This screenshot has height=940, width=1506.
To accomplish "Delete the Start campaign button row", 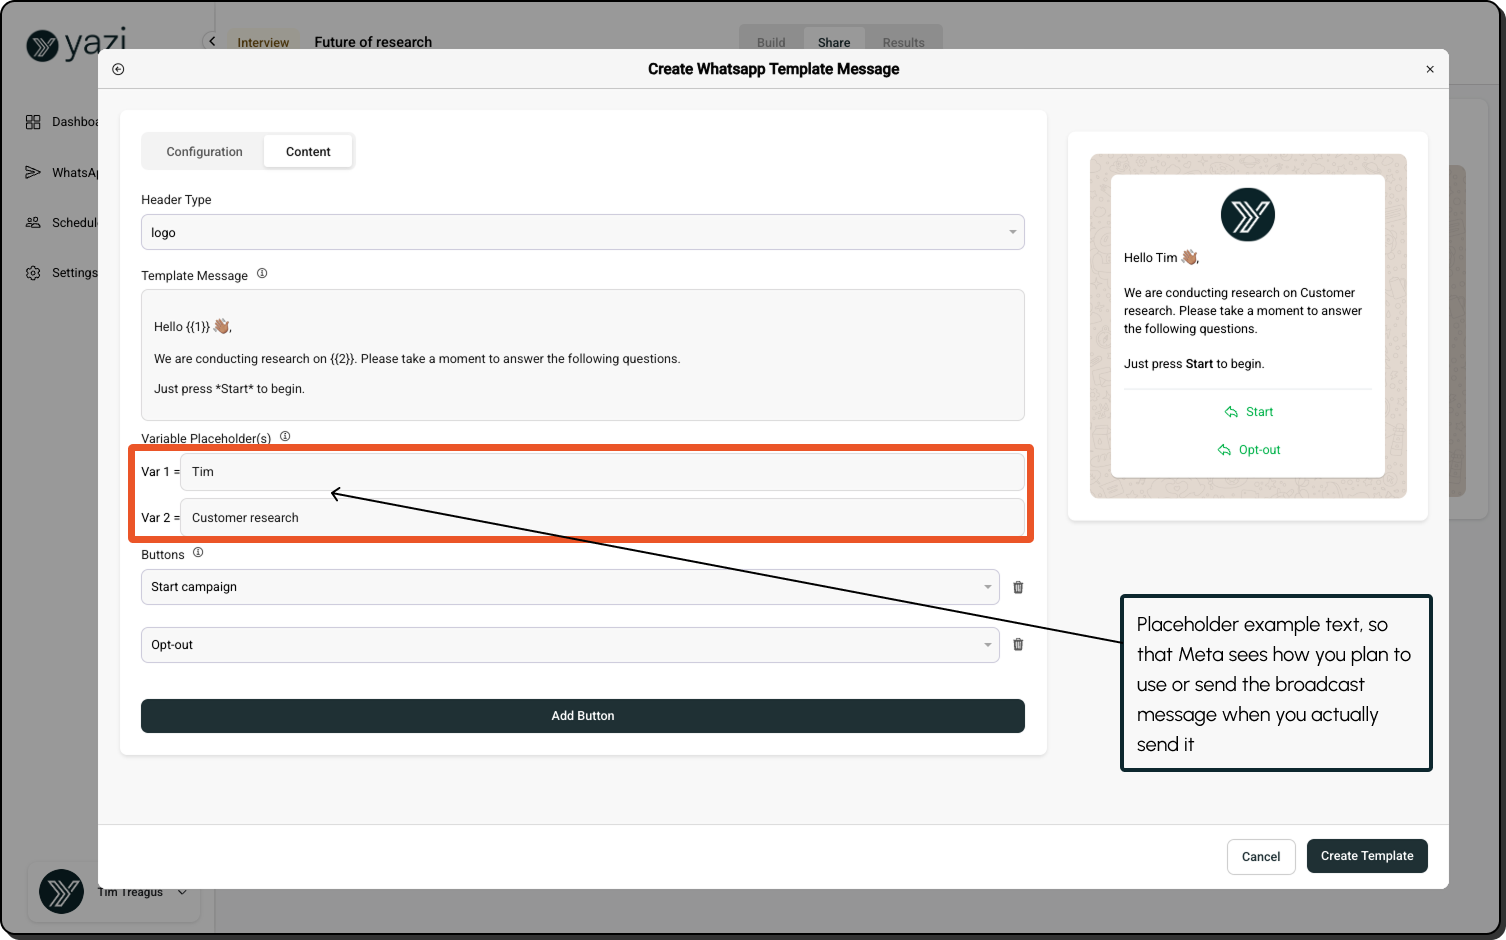I will tap(1018, 587).
